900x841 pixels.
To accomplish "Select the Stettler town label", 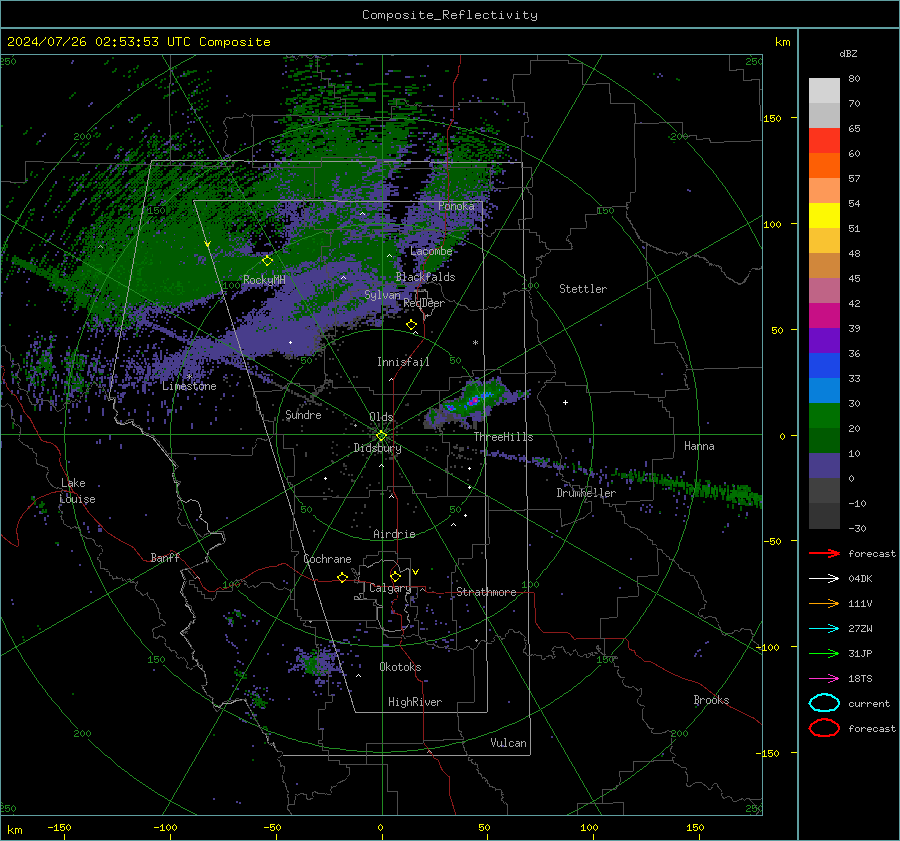I will tap(583, 289).
